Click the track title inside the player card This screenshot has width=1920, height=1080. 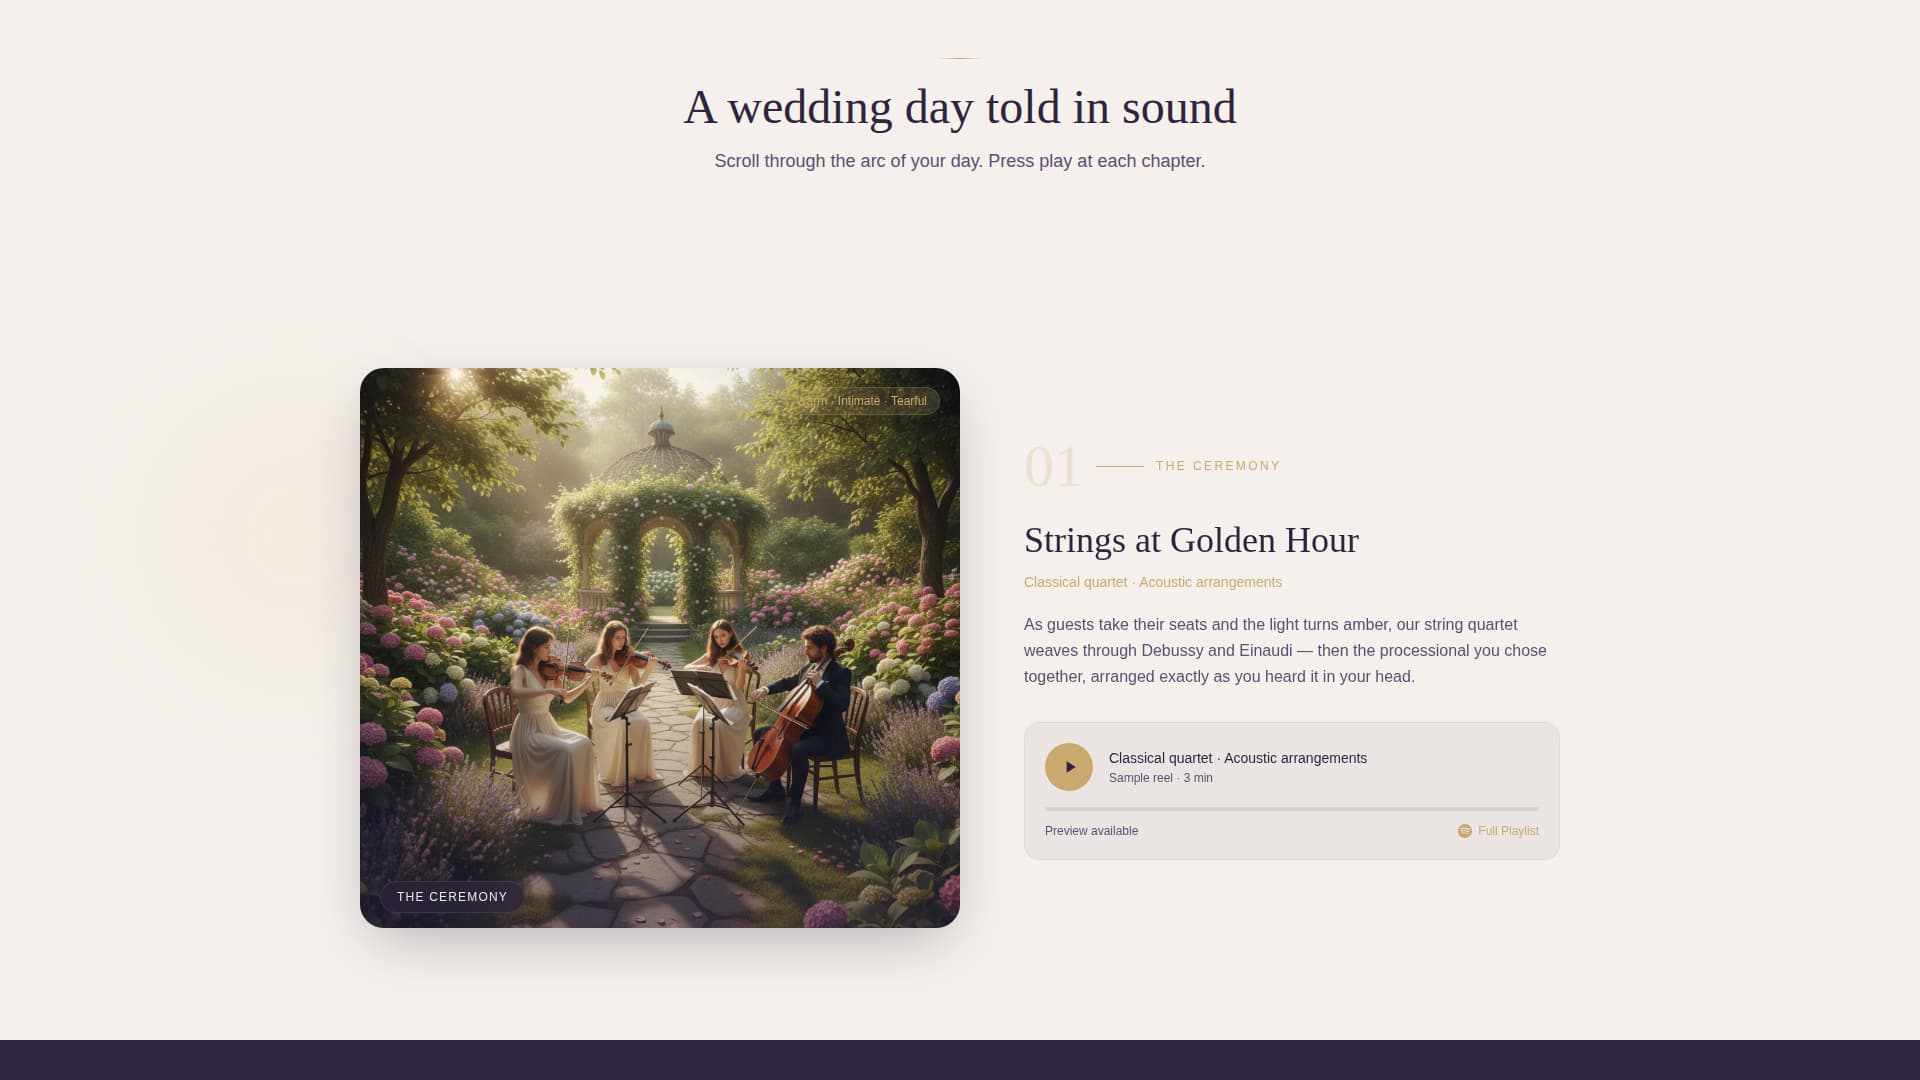(x=1236, y=758)
